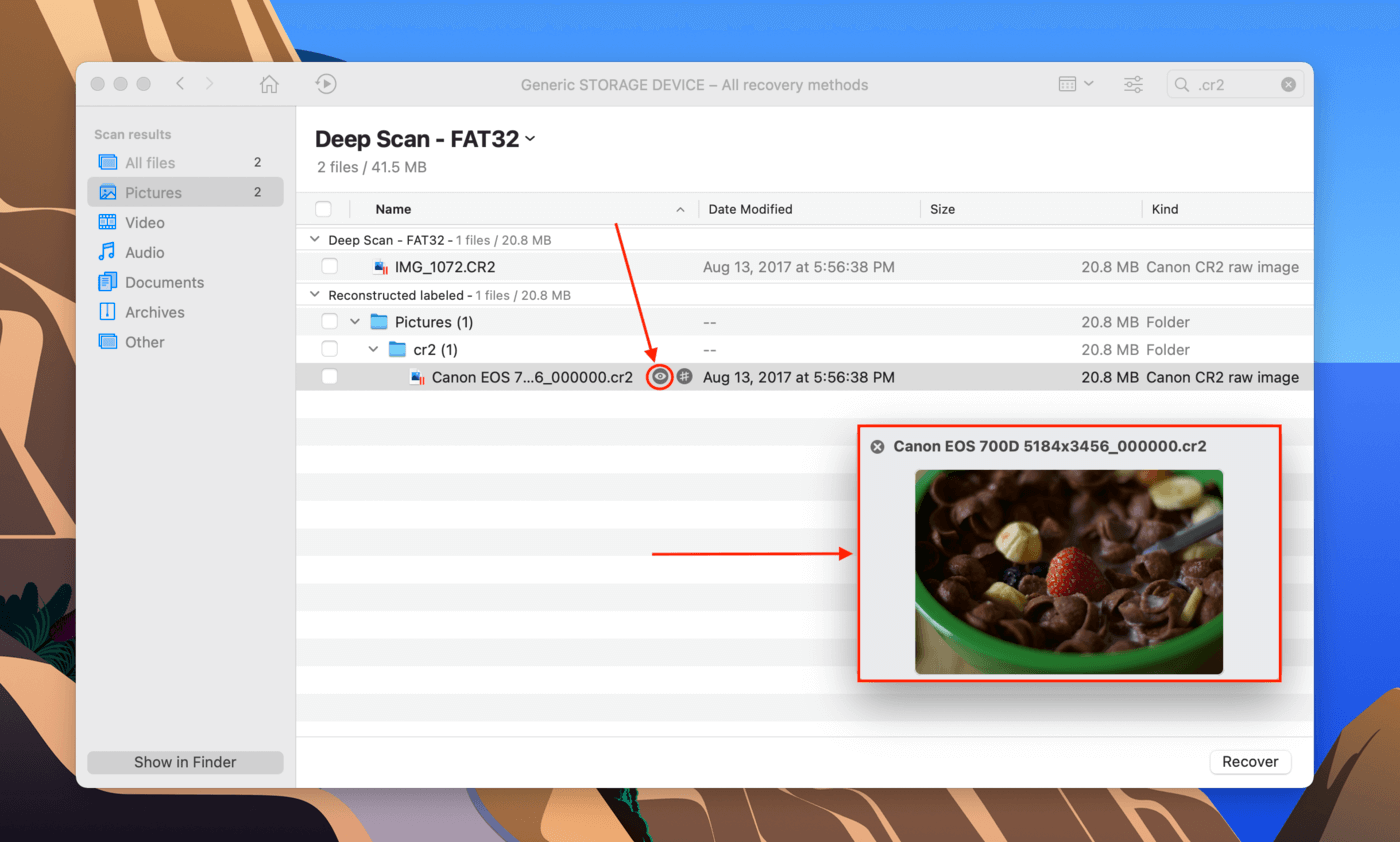The image size is (1400, 842).
Task: Click the cr2 (1) folder icon
Action: click(x=397, y=349)
